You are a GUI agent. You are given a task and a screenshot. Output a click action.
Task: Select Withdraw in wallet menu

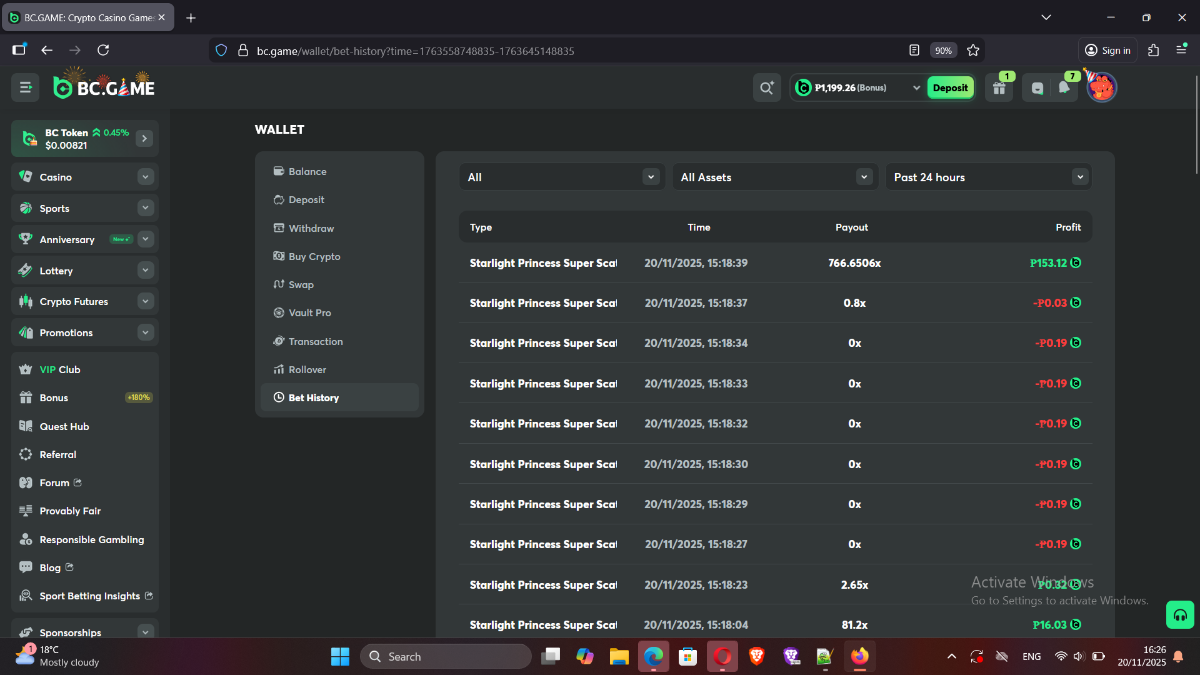311,228
